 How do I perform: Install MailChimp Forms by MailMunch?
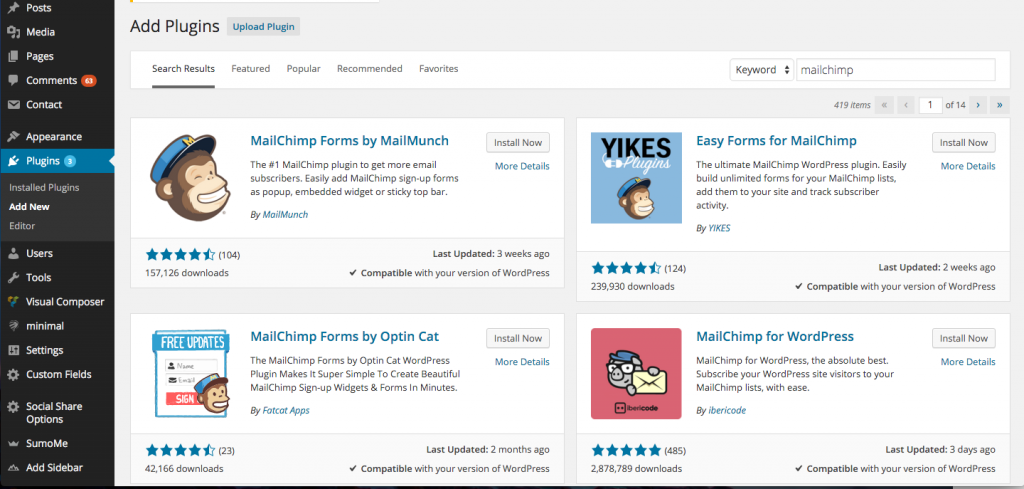point(518,142)
